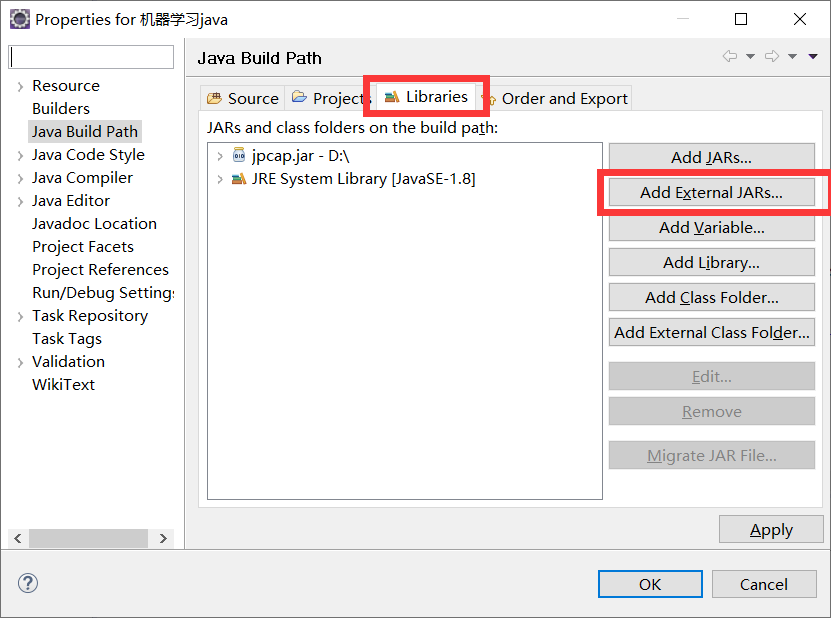Click the Add External JARs button

711,192
